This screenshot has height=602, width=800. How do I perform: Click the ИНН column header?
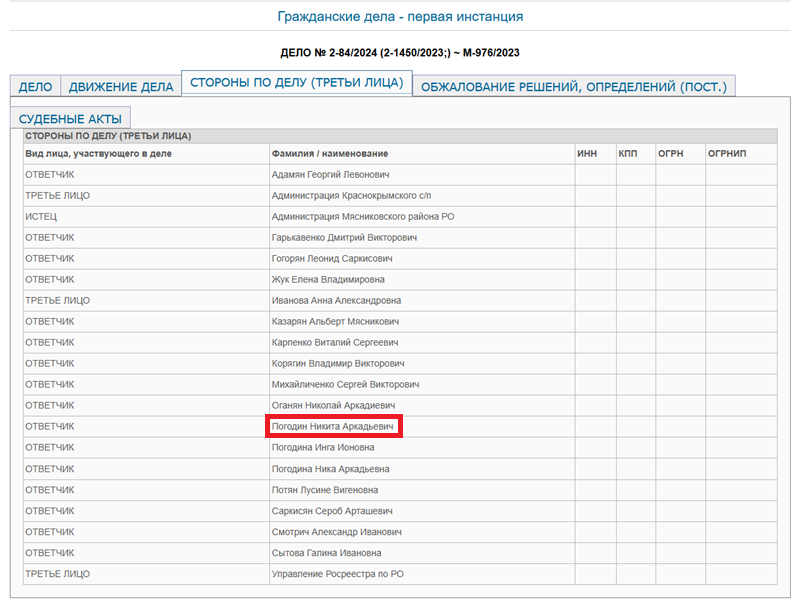(587, 154)
